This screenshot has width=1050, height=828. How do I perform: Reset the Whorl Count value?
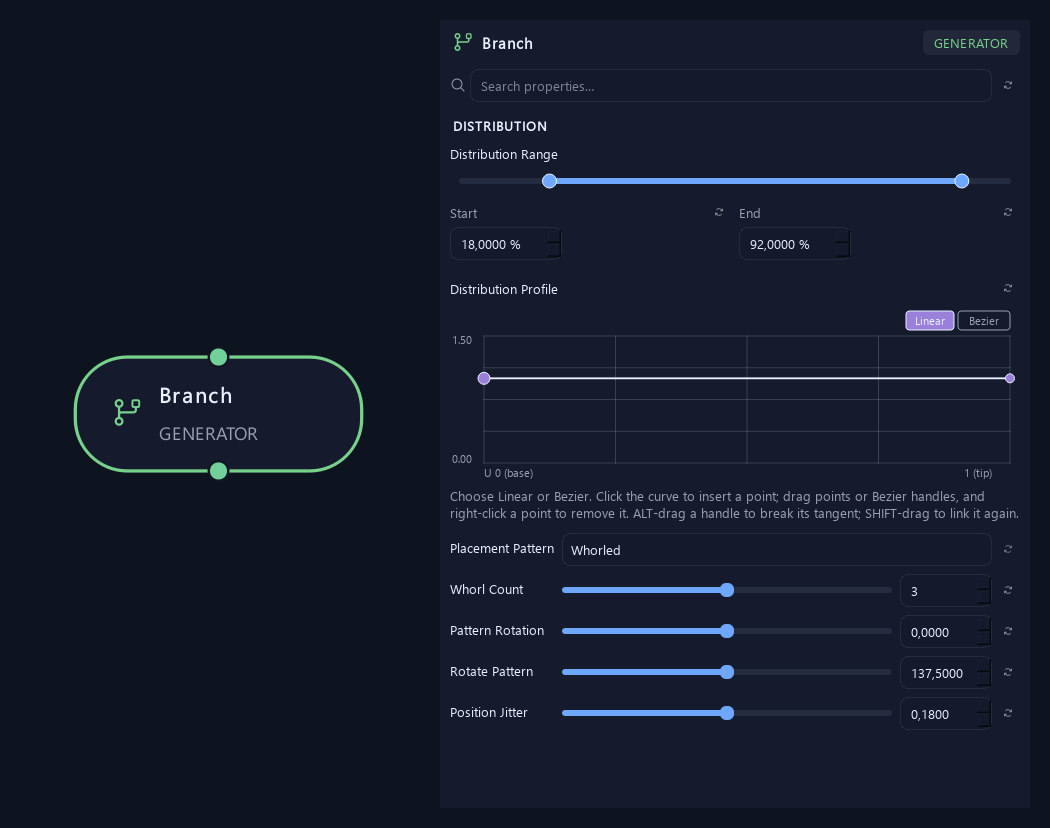pos(1008,590)
